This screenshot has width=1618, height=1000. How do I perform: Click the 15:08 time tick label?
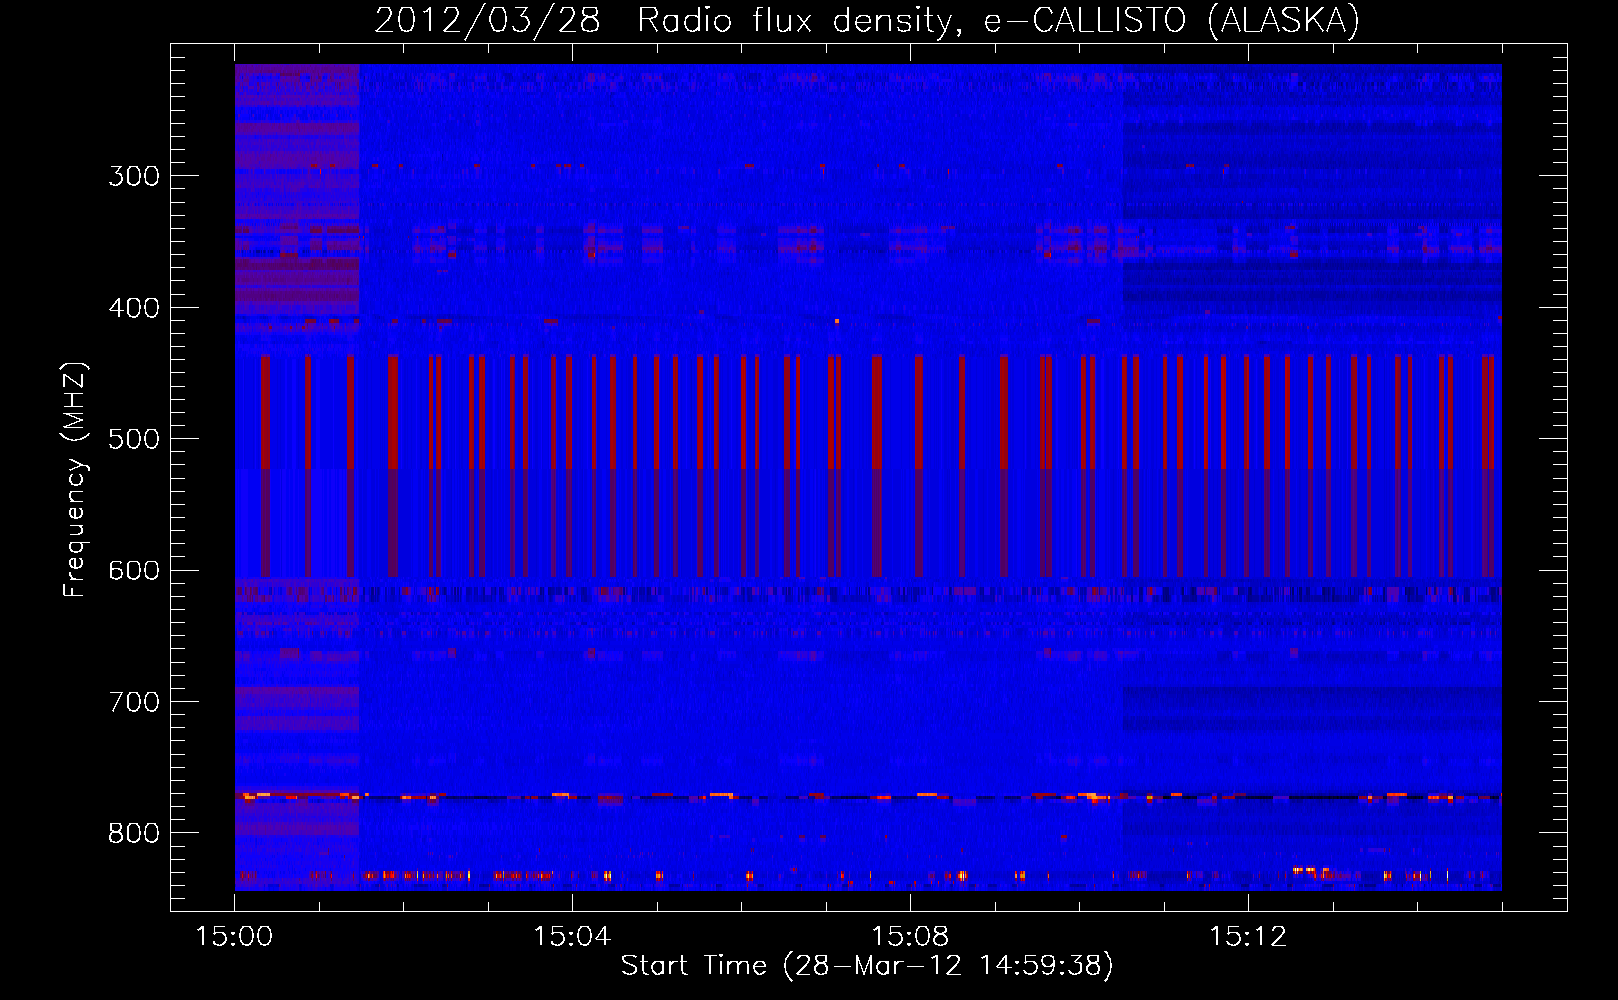[910, 936]
